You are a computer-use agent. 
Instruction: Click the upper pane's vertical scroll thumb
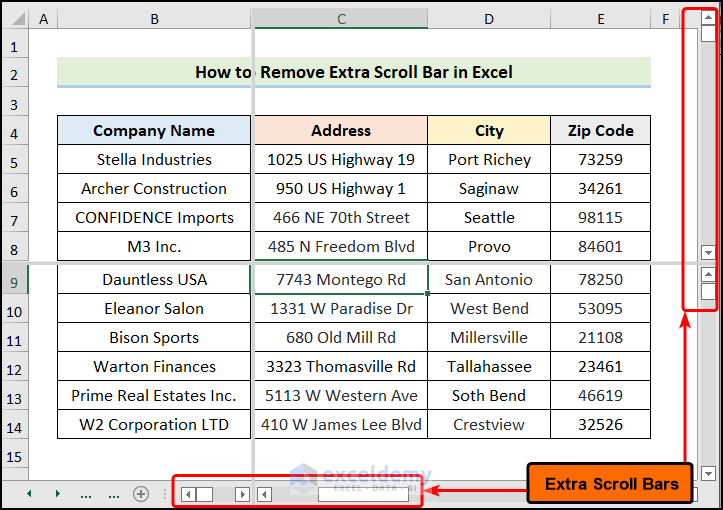pos(708,34)
